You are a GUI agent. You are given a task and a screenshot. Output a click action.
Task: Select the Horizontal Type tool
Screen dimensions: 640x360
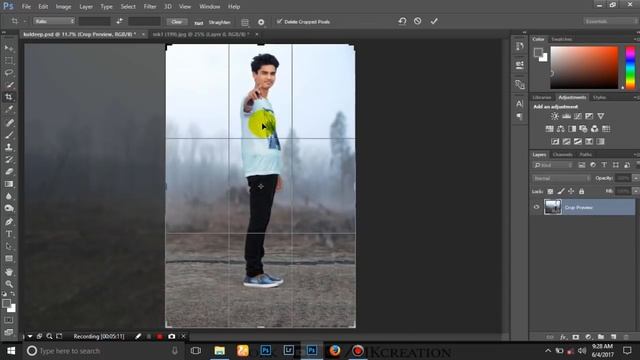click(x=9, y=234)
